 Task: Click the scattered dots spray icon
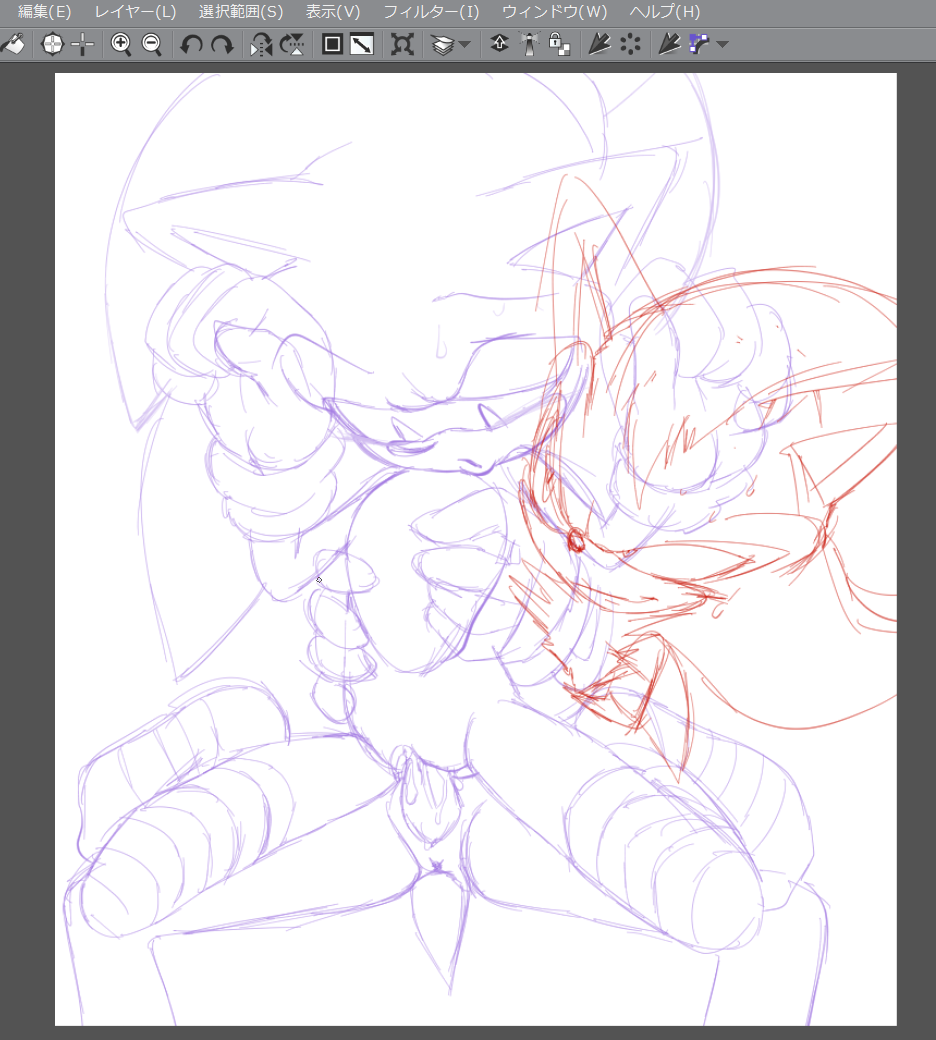click(630, 44)
